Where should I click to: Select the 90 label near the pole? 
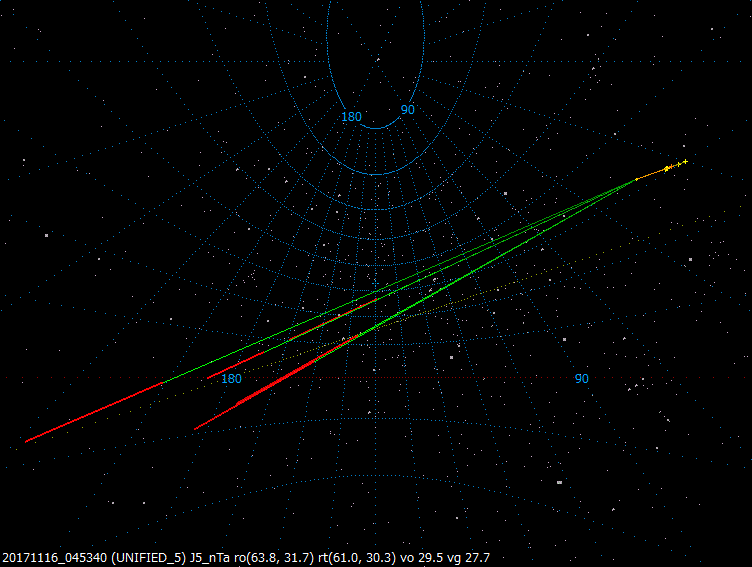[x=407, y=109]
